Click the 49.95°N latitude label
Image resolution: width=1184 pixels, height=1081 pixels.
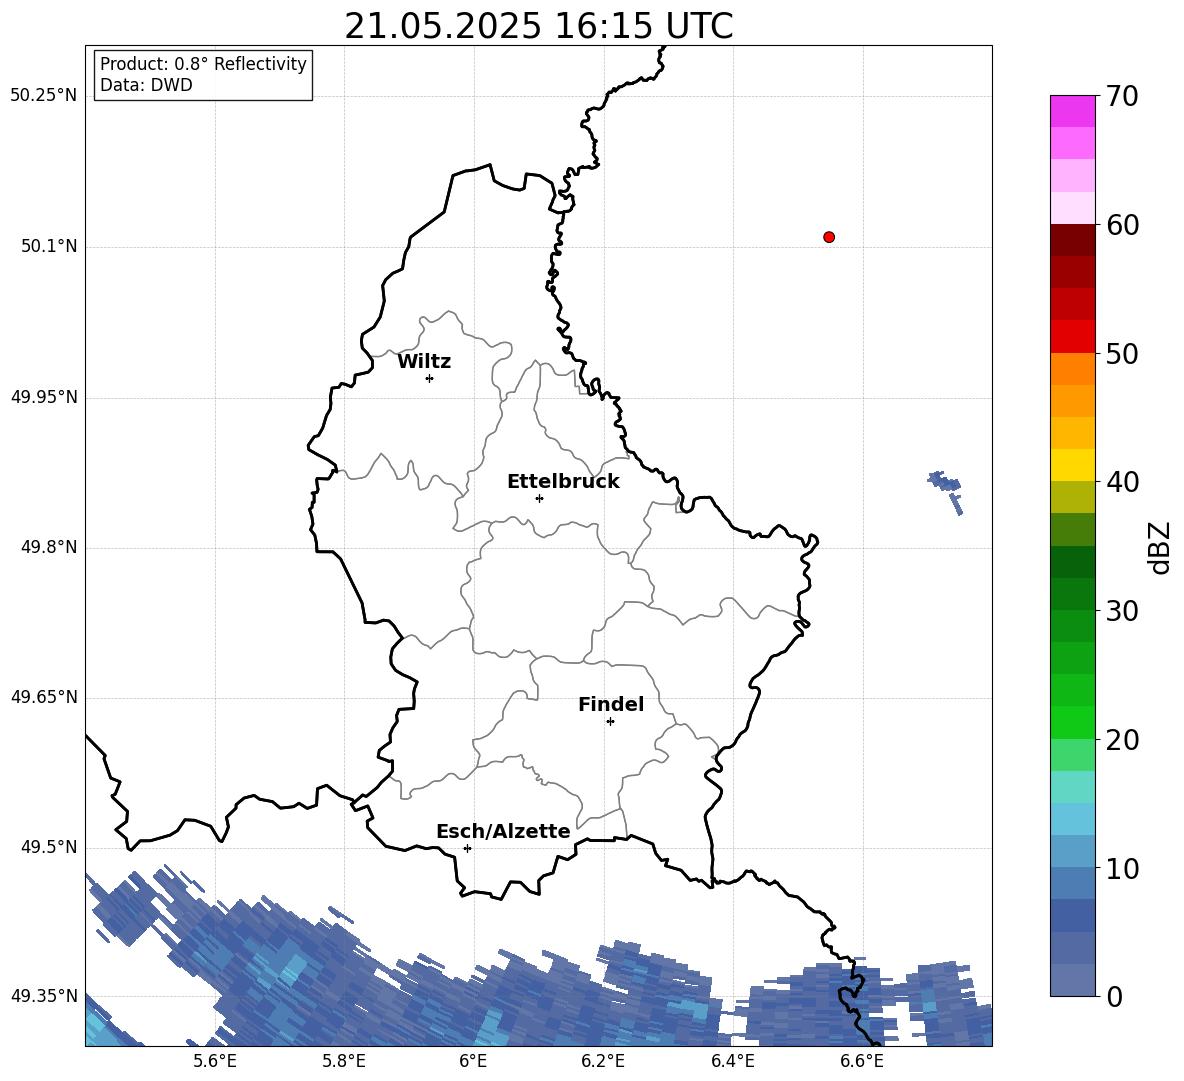pos(44,397)
